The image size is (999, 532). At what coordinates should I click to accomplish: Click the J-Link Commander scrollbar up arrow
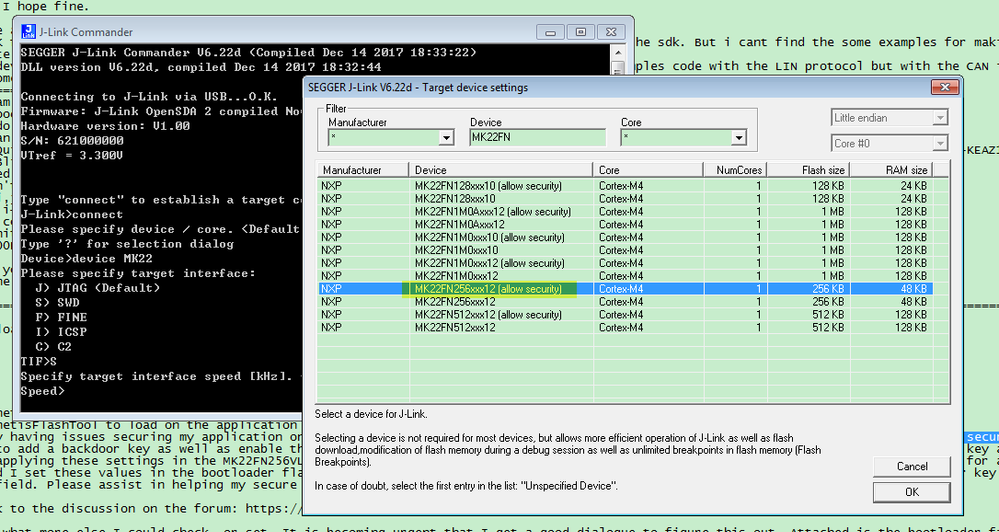617,54
